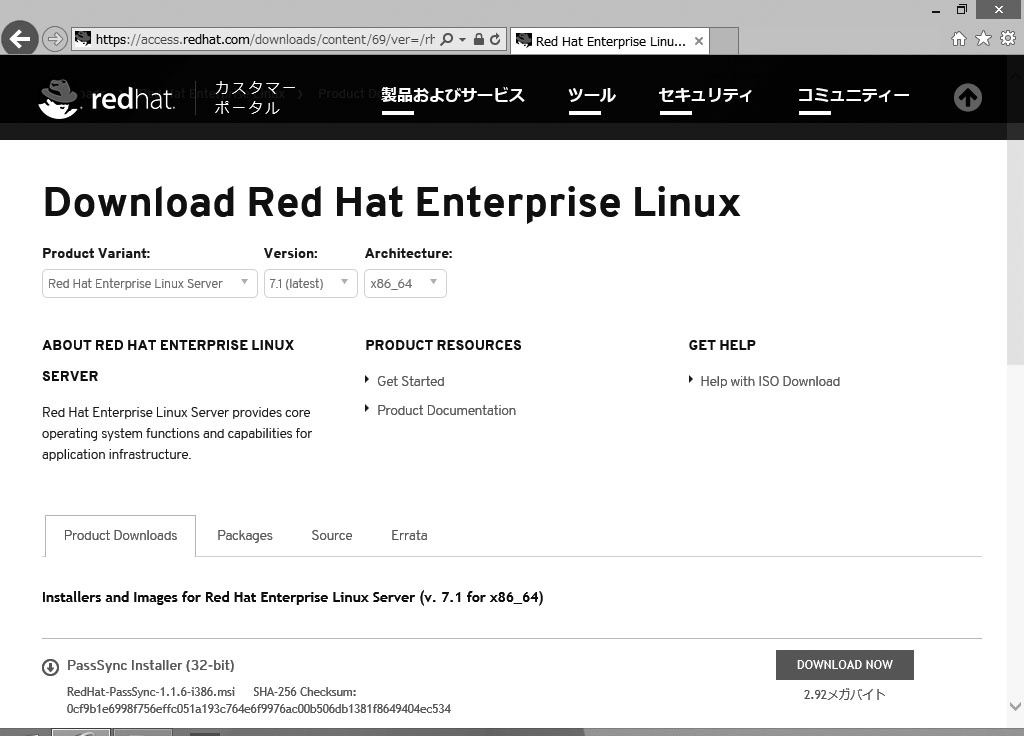Click the Installers and Images heading text
This screenshot has width=1024, height=736.
pyautogui.click(x=293, y=597)
